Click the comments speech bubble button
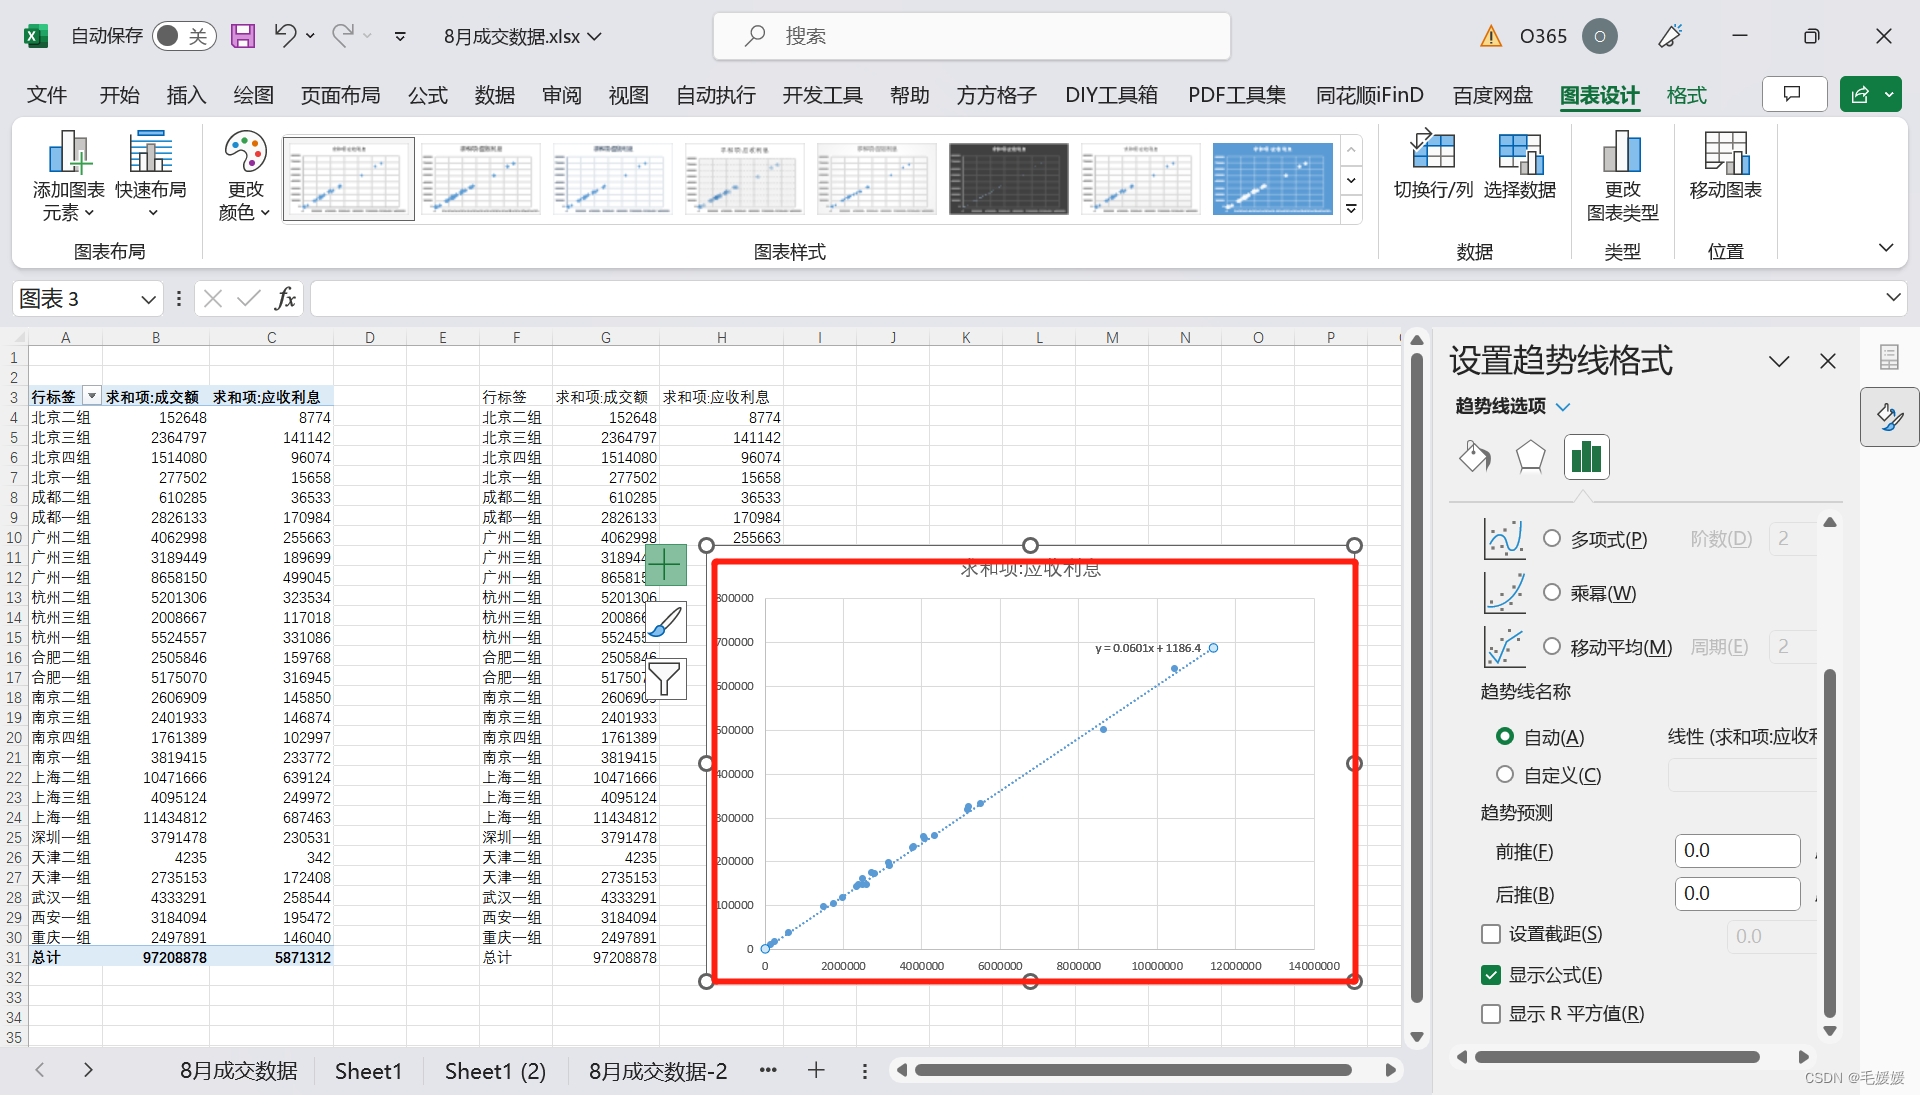 click(1793, 95)
